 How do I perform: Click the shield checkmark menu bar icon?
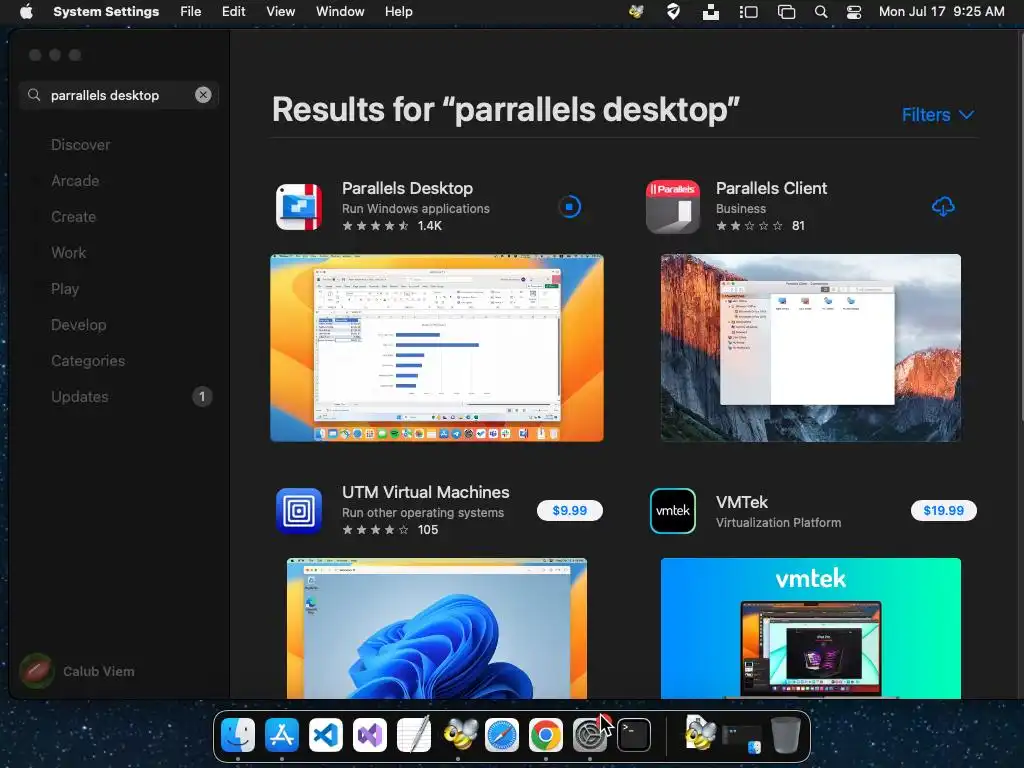click(x=673, y=11)
